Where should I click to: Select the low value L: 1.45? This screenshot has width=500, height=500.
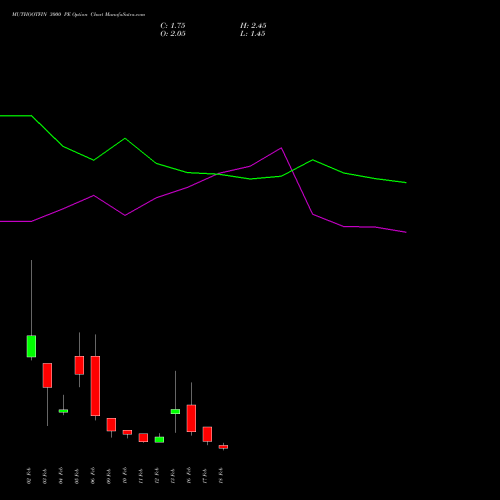tap(253, 34)
